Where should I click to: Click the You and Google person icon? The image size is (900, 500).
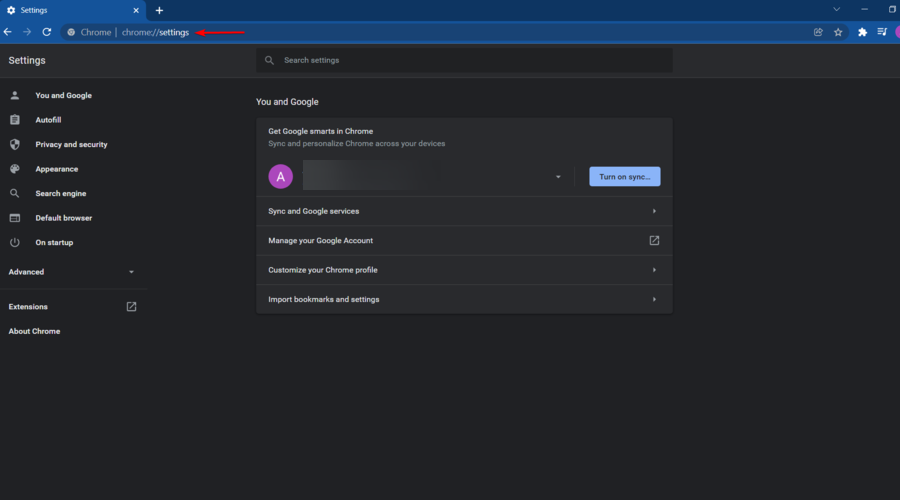(x=15, y=95)
